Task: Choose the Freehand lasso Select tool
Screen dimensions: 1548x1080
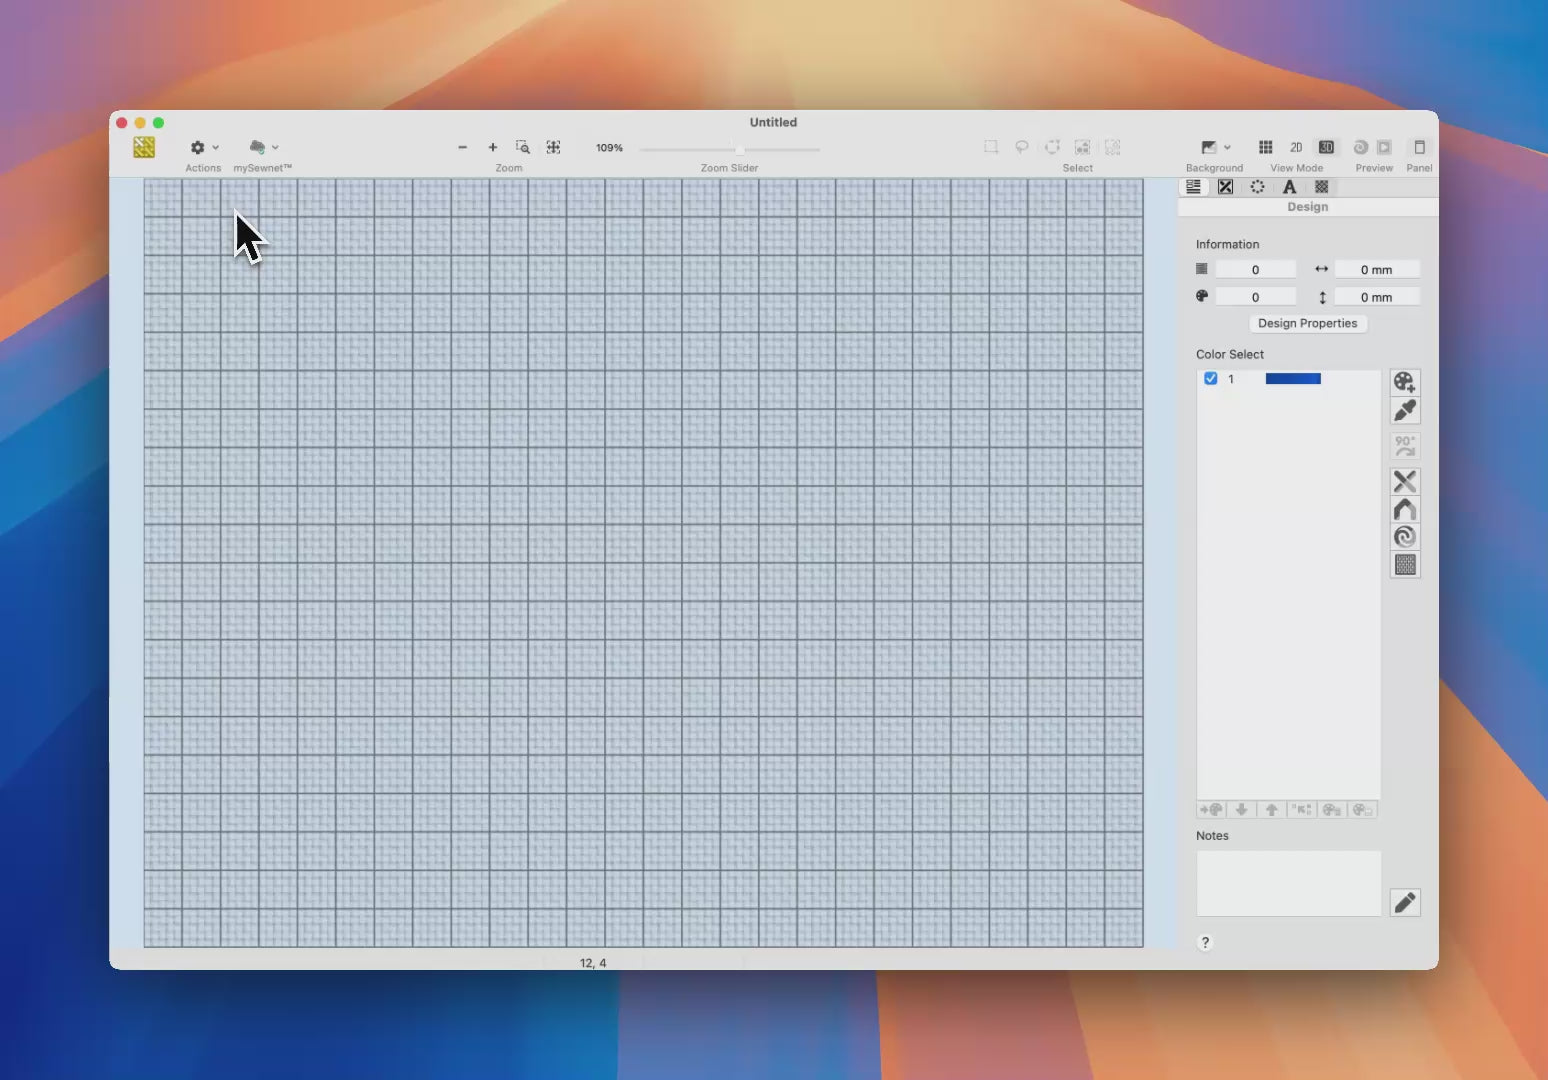Action: [x=1022, y=147]
